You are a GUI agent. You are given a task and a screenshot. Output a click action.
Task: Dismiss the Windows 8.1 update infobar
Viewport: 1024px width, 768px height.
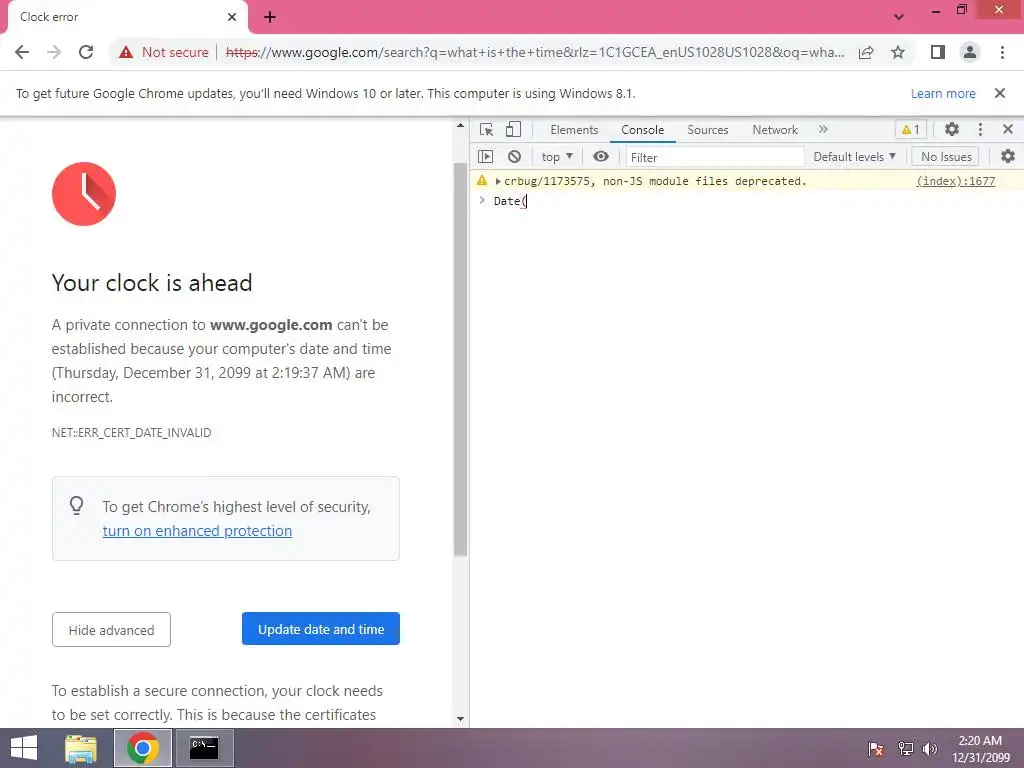[x=1000, y=93]
